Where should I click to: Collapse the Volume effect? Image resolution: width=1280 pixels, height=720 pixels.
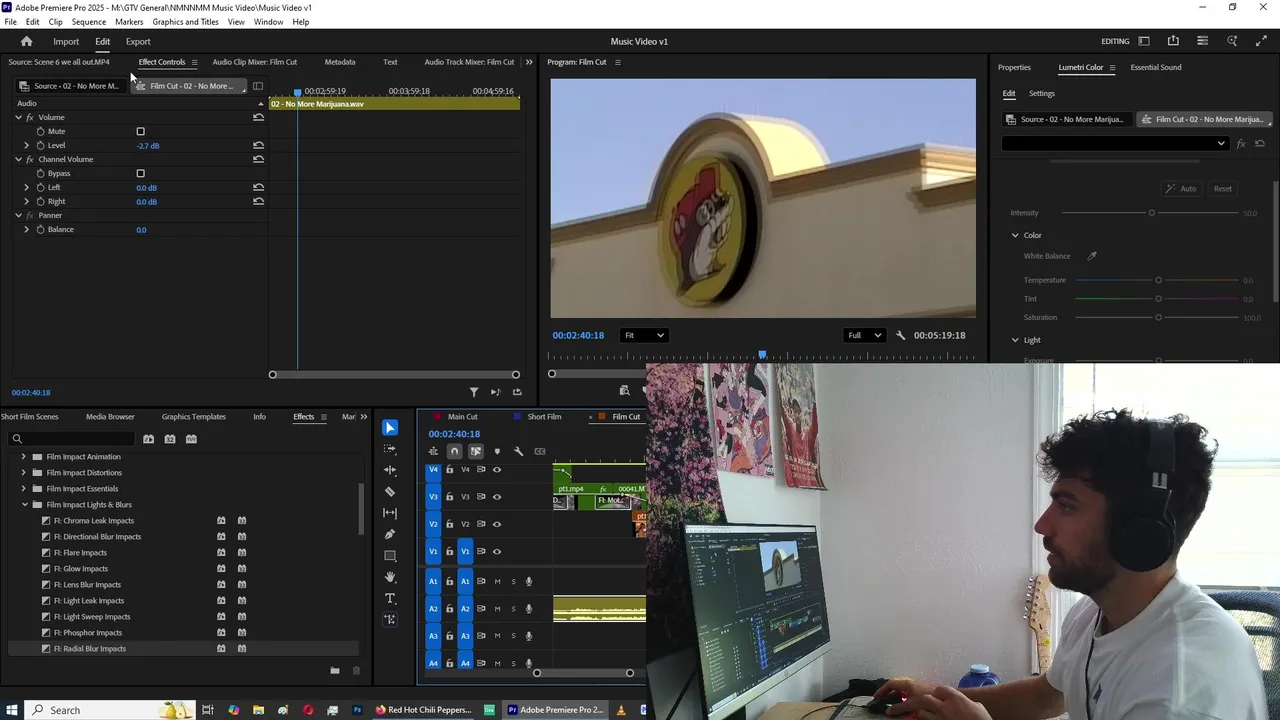tap(18, 117)
